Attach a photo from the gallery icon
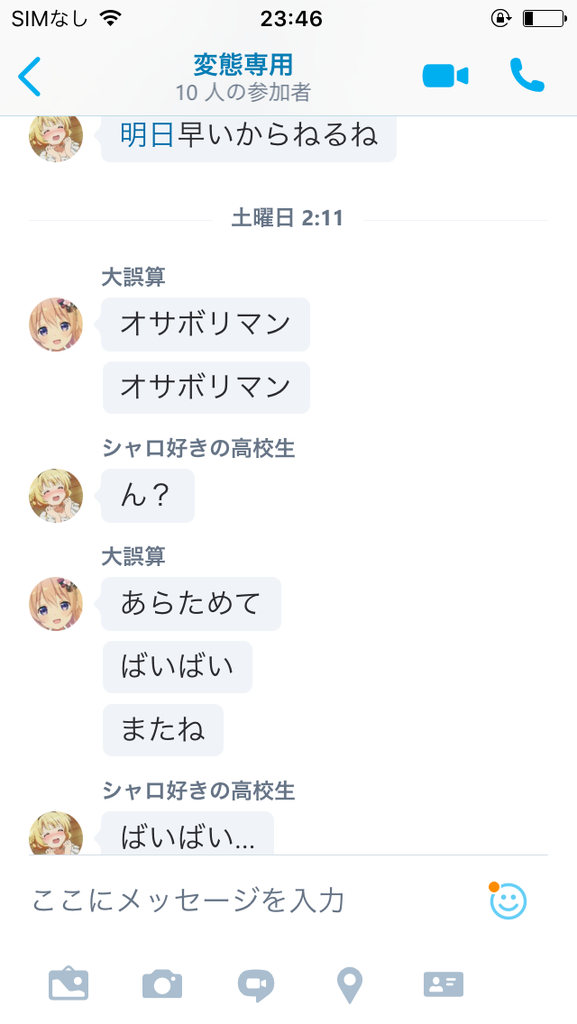 69,985
